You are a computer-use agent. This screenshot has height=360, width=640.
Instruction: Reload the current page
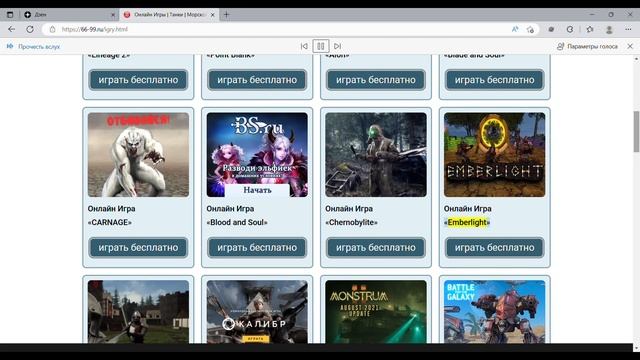coord(30,29)
